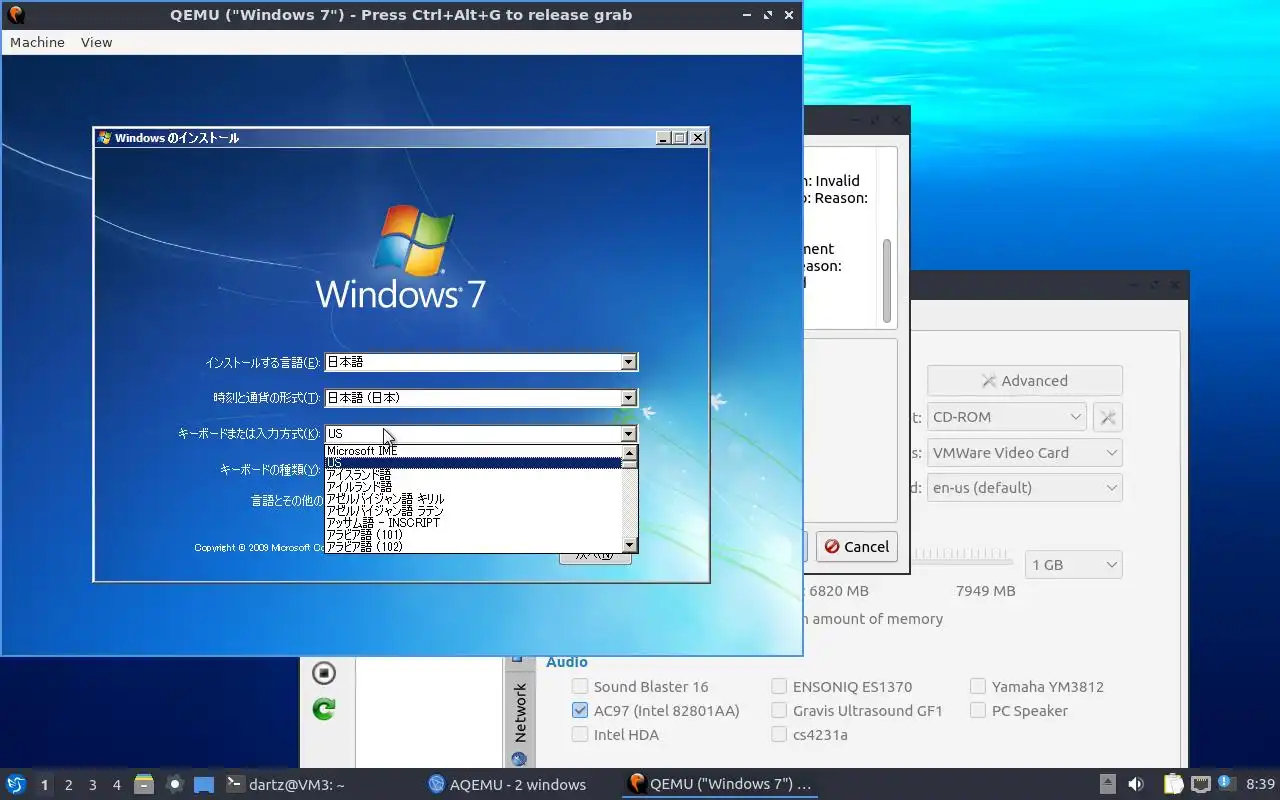1280x800 pixels.
Task: Open the View menu in QEMU window
Action: (x=96, y=42)
